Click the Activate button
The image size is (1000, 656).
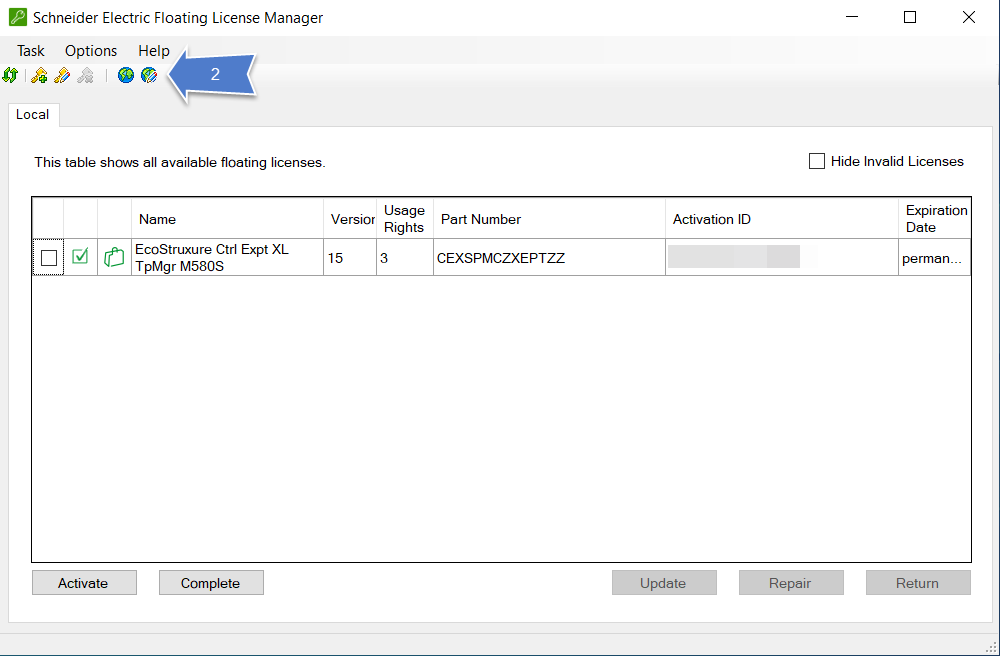click(84, 583)
